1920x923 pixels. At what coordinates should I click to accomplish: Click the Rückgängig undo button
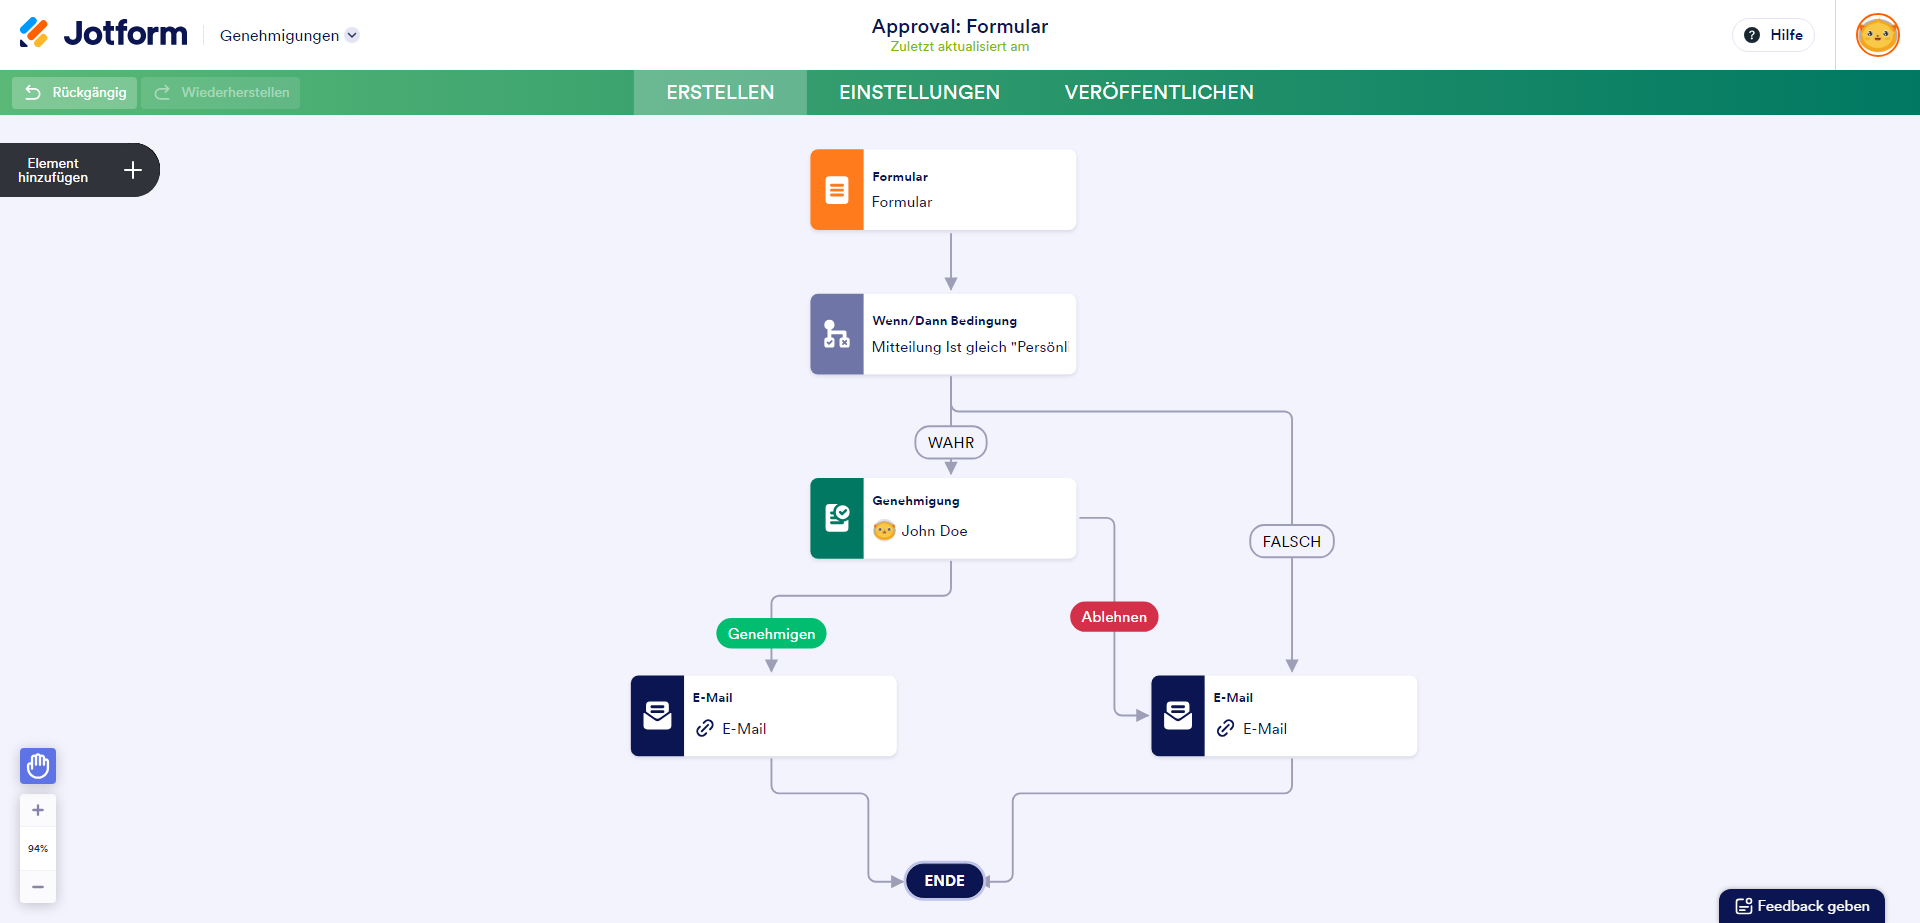coord(75,92)
